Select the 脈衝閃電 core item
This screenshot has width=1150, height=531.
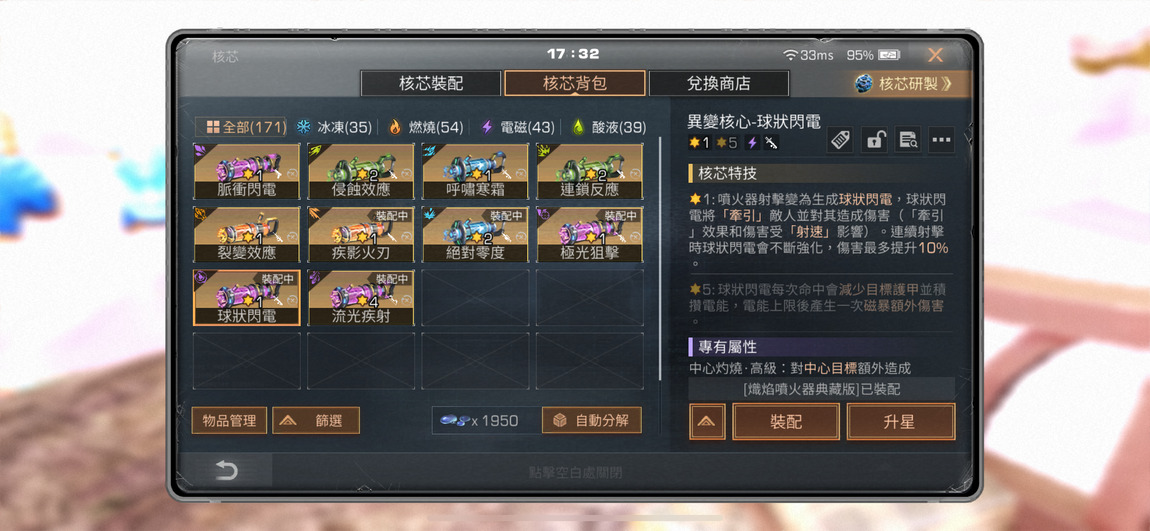246,172
